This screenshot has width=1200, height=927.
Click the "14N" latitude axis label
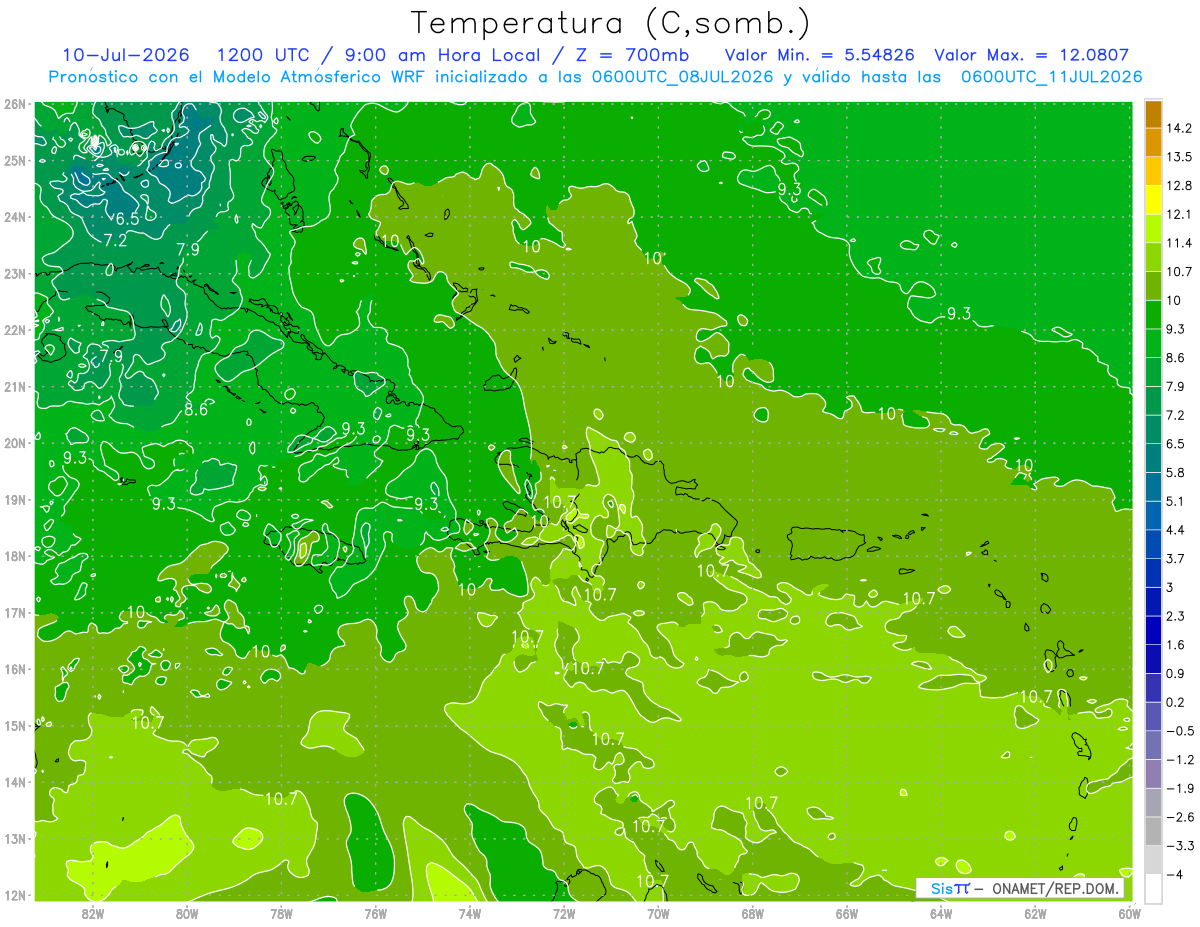14,782
